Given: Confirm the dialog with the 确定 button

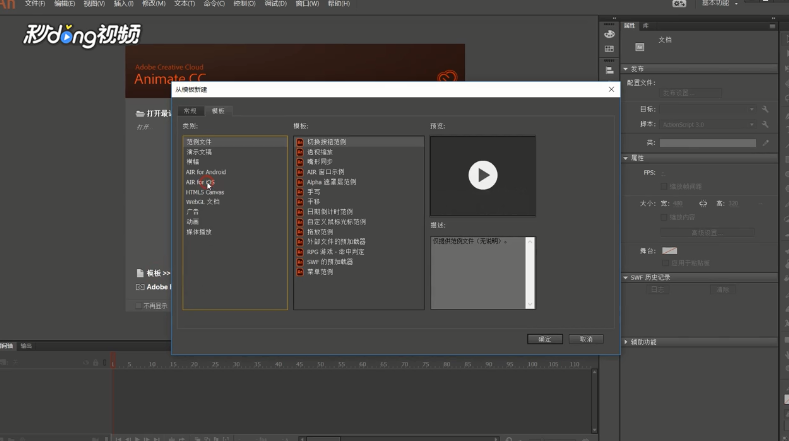Looking at the screenshot, I should tap(545, 339).
